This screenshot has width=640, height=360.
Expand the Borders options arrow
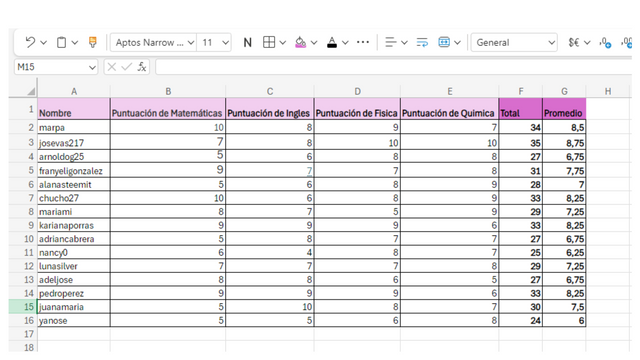click(x=282, y=42)
